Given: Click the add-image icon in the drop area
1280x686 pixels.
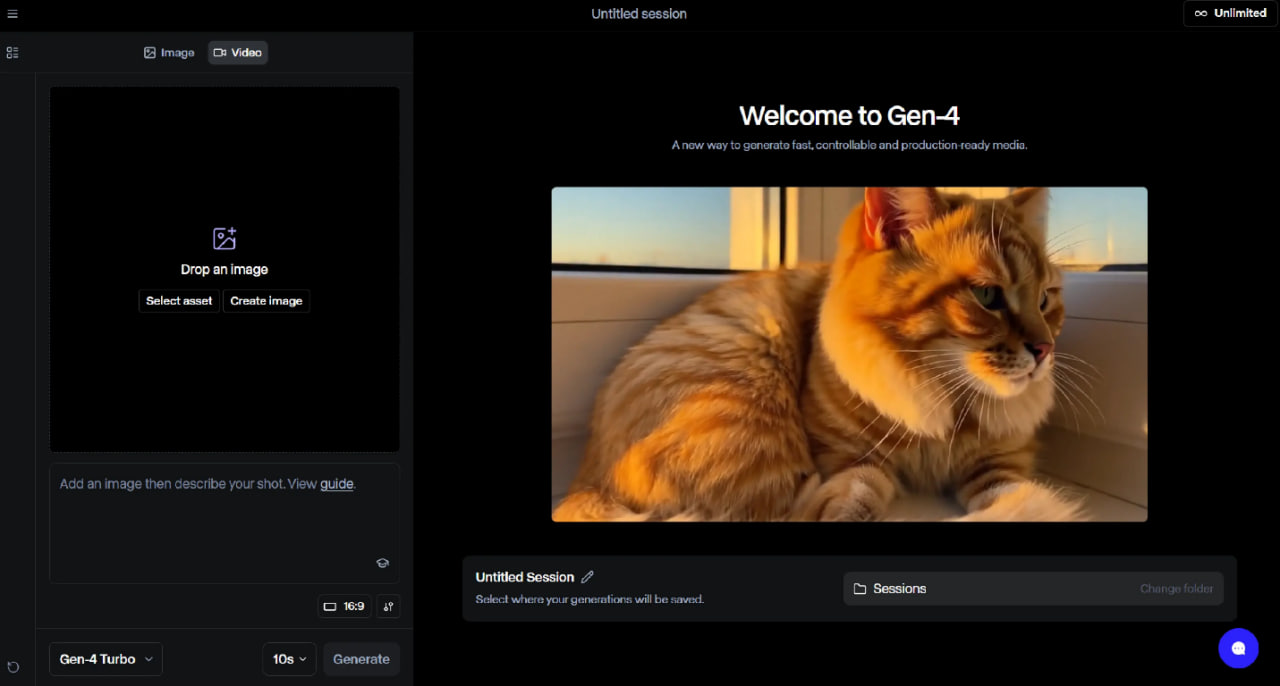Looking at the screenshot, I should (x=225, y=238).
